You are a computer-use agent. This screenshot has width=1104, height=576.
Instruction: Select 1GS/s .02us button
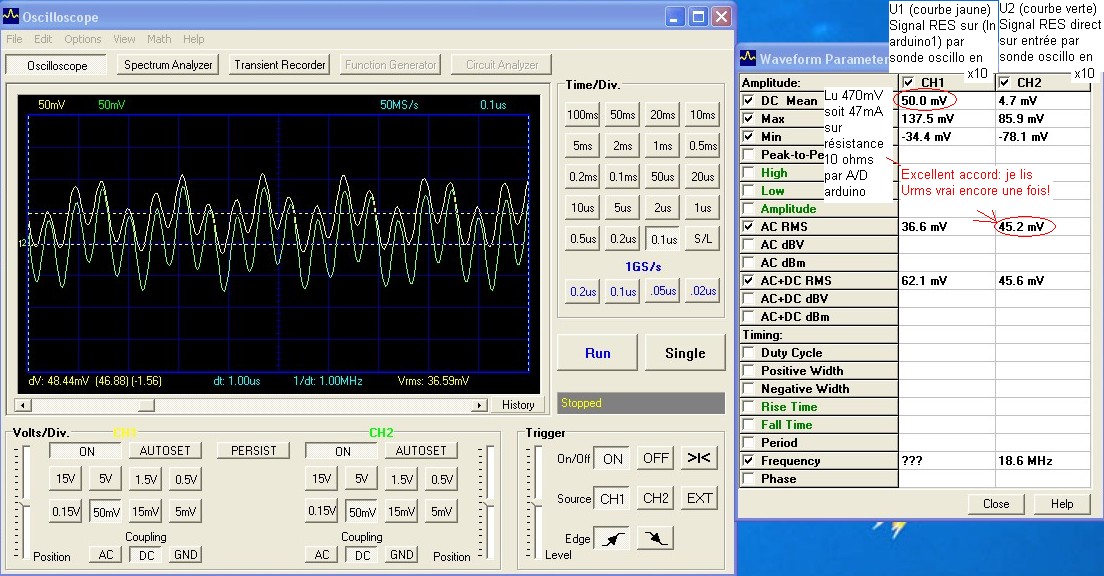[702, 291]
